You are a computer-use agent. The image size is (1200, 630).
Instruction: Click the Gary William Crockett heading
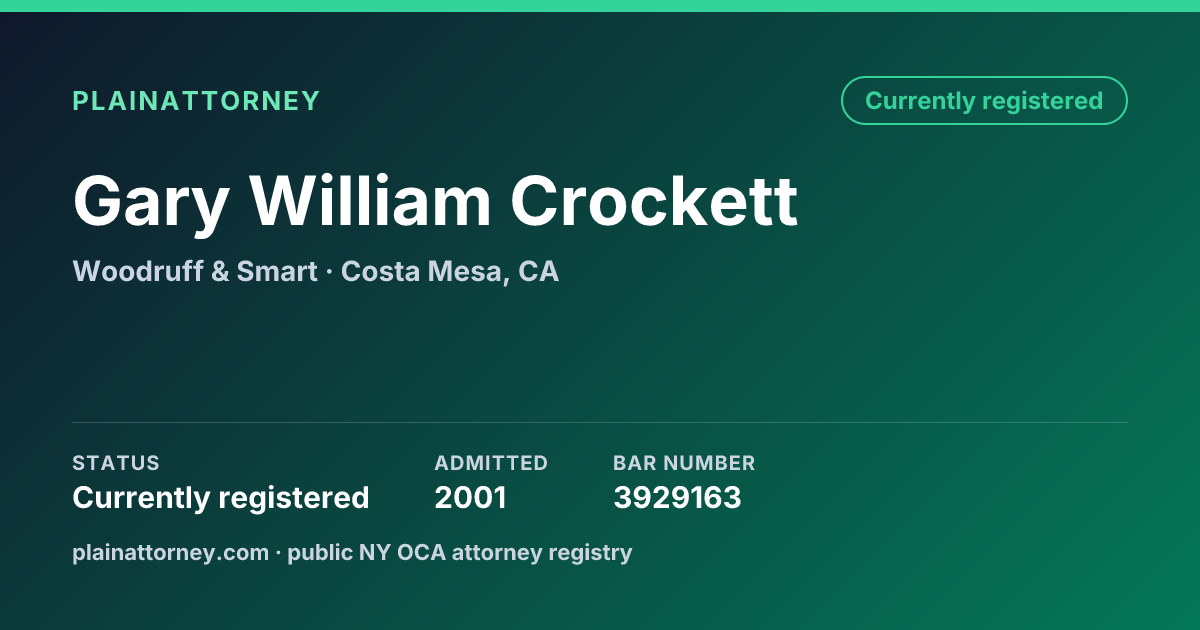click(435, 202)
